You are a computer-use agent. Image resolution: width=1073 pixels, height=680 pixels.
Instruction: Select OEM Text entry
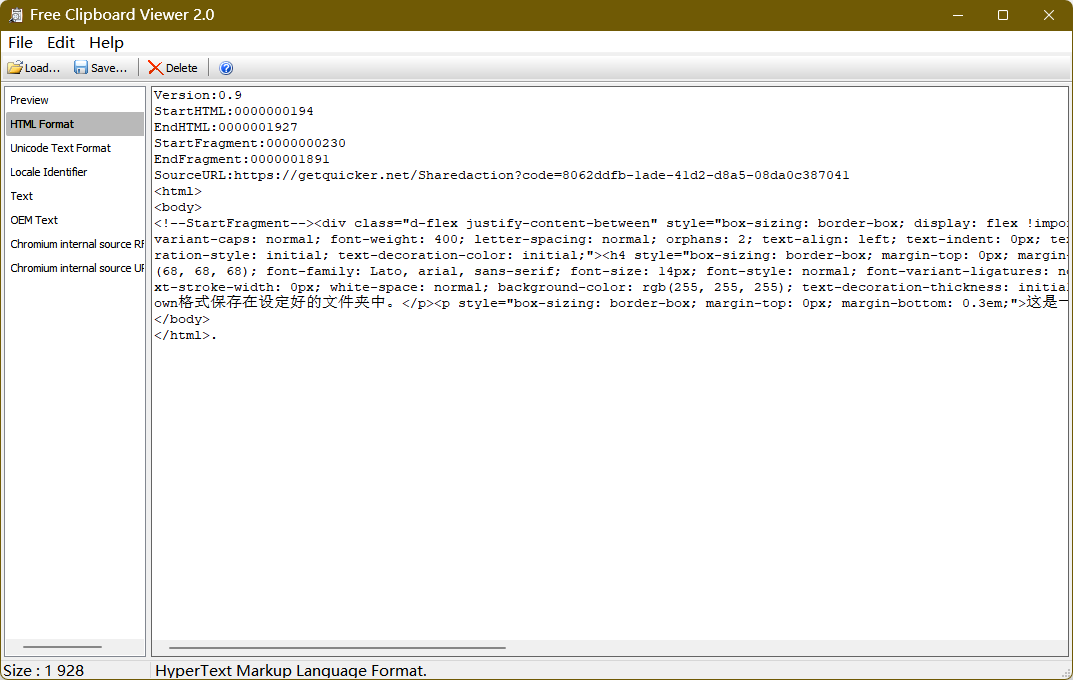tap(75, 220)
